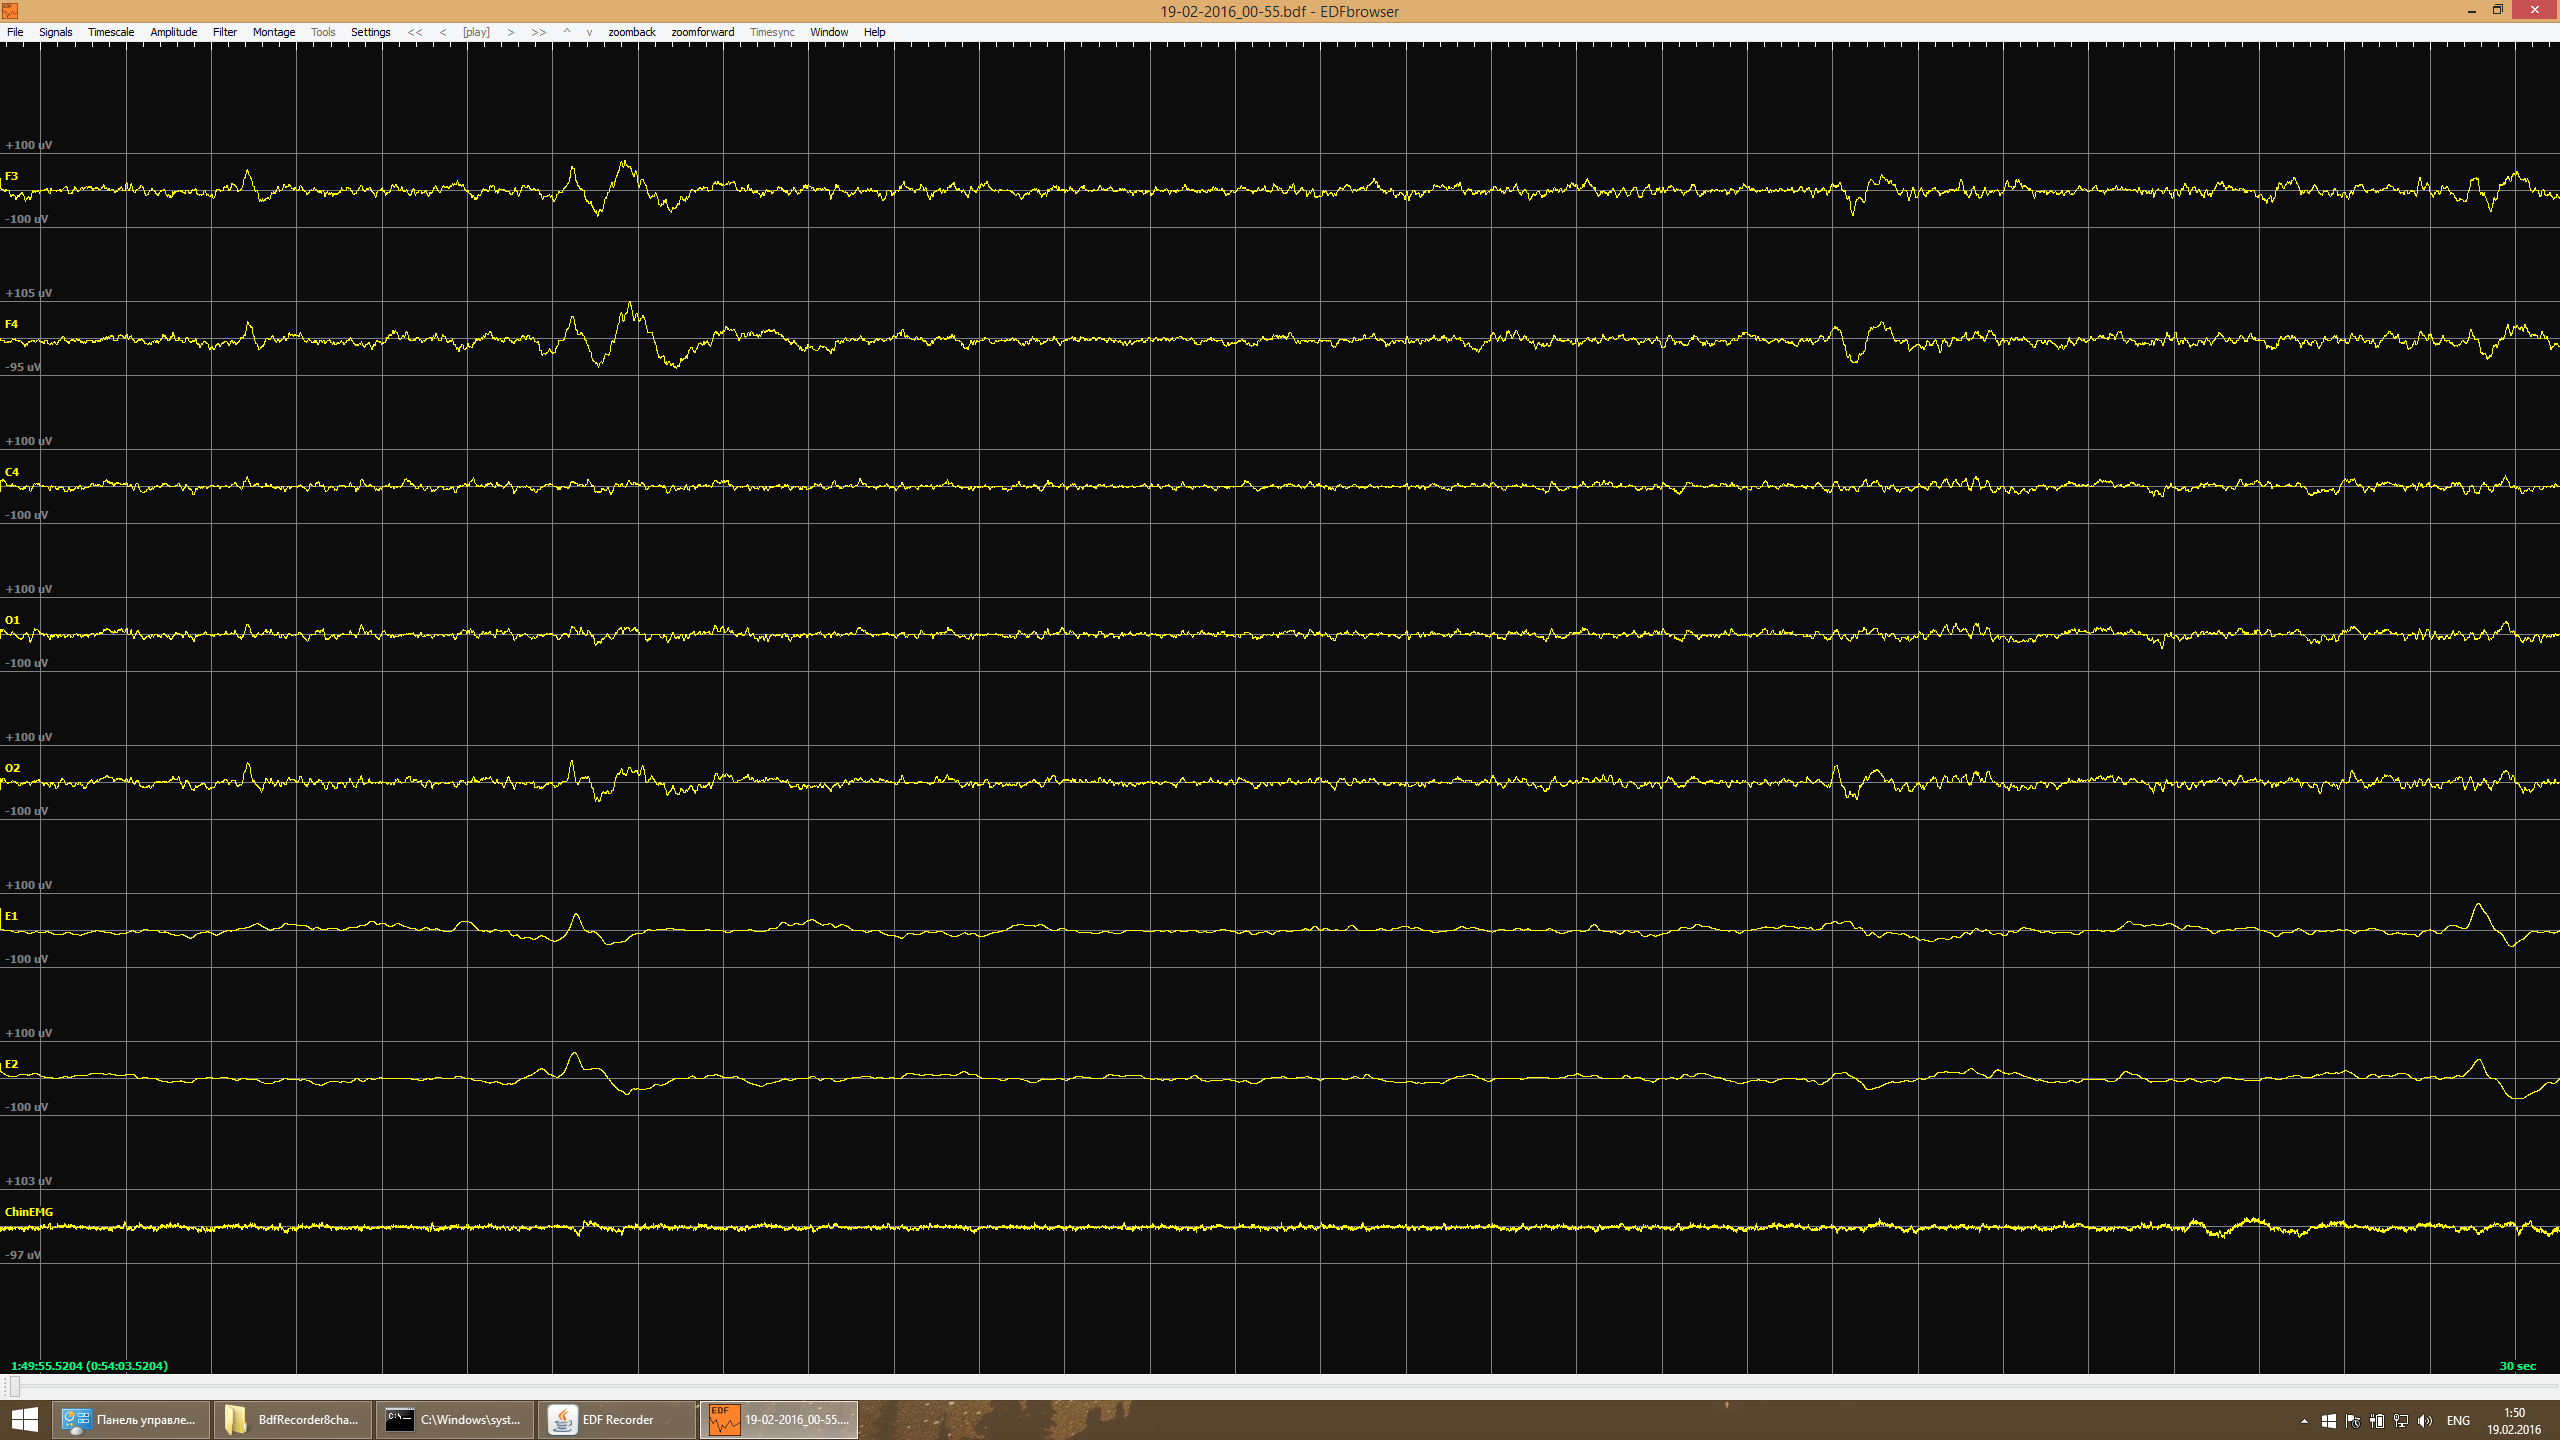Click the battery power tray icon

(2377, 1421)
